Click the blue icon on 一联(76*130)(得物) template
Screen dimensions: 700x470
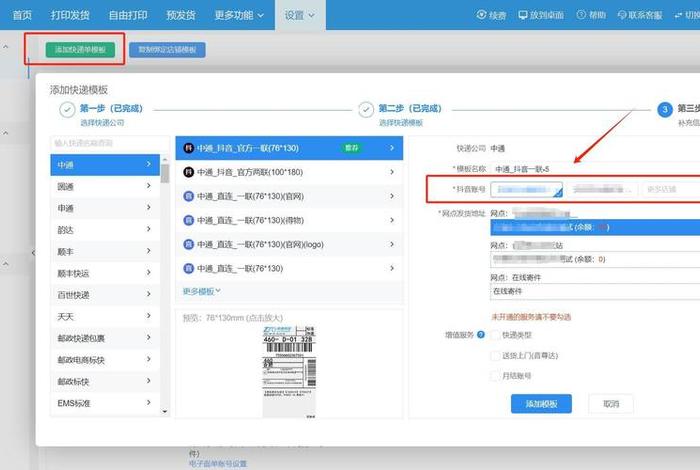click(x=189, y=220)
